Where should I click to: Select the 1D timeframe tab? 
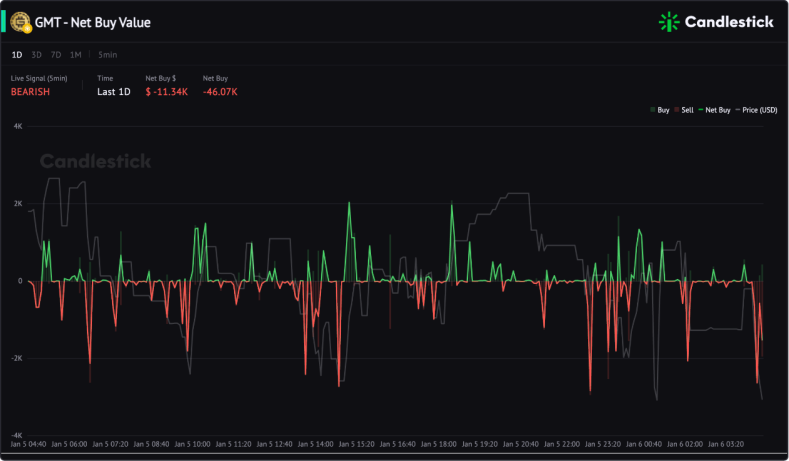coord(17,55)
